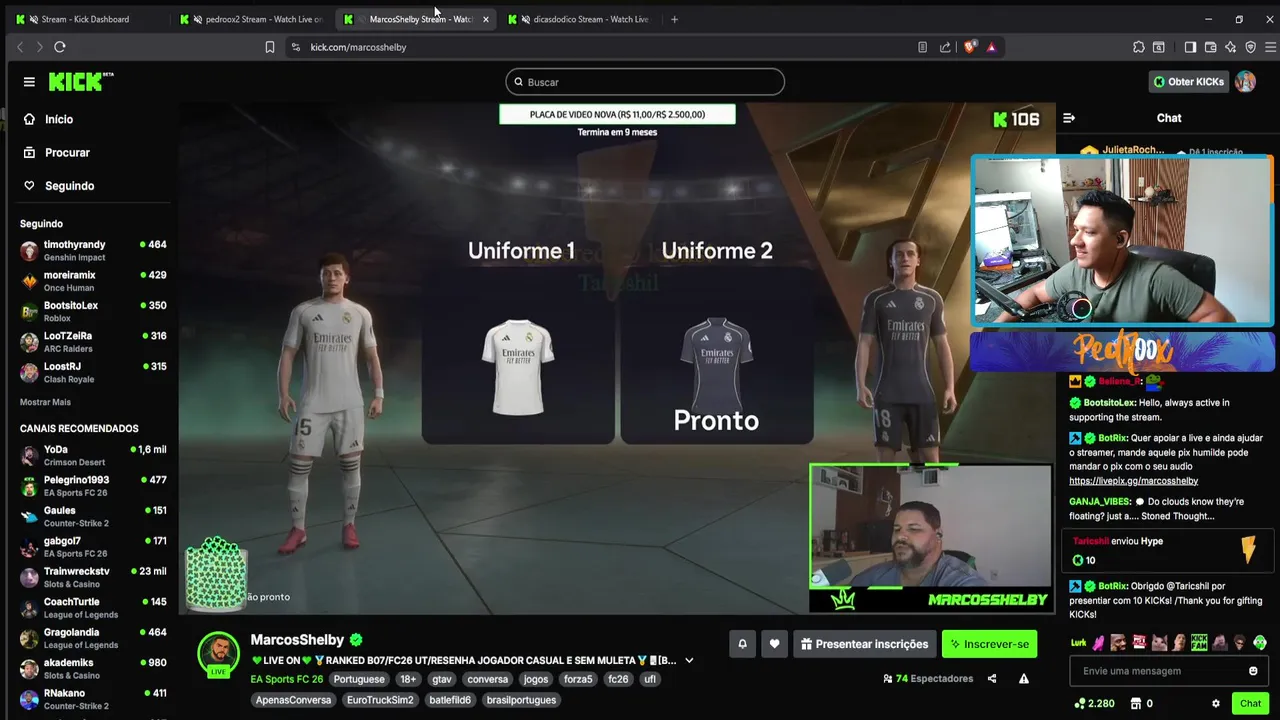Click the fc26 tag
This screenshot has width=1280, height=720.
[618, 679]
